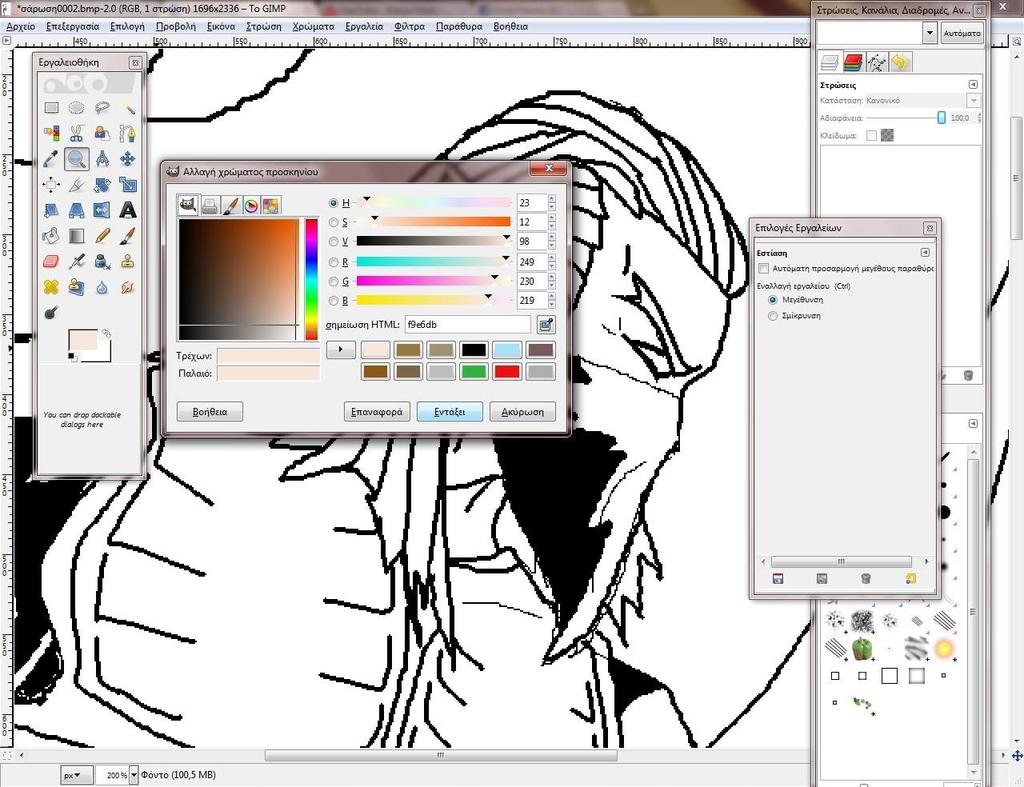Increase the B value with spinner arrow

click(552, 297)
